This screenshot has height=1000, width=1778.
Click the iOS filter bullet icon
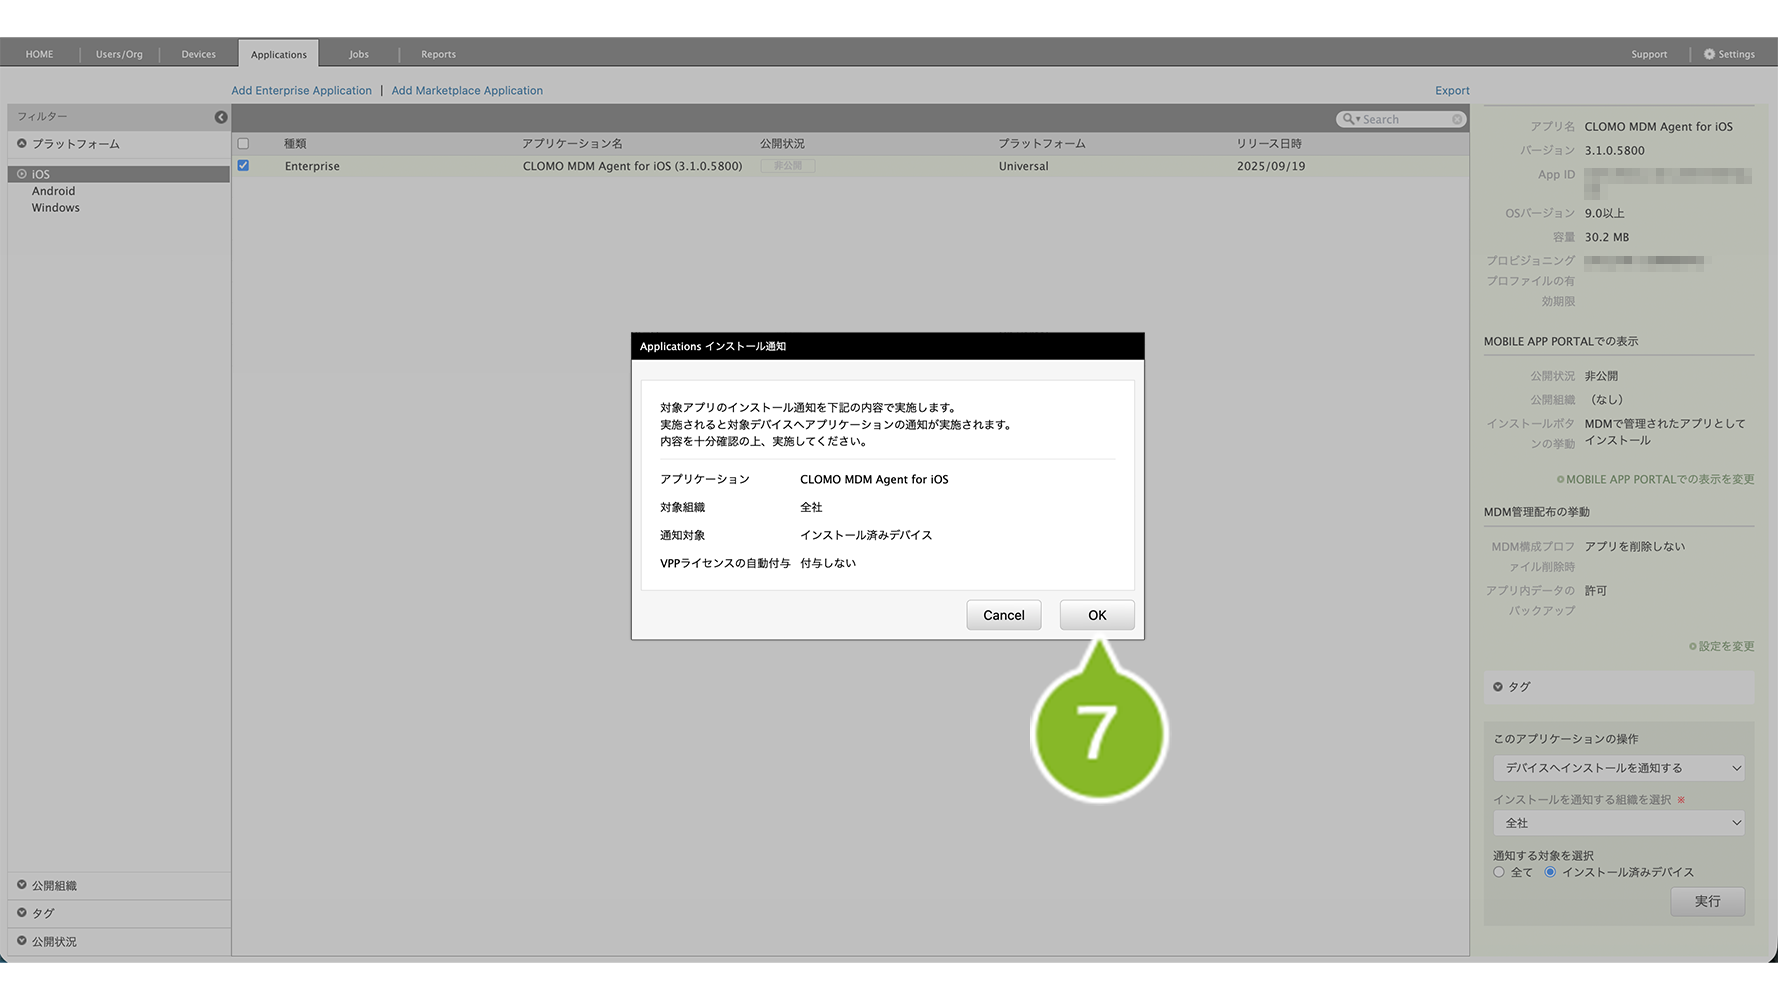[22, 174]
